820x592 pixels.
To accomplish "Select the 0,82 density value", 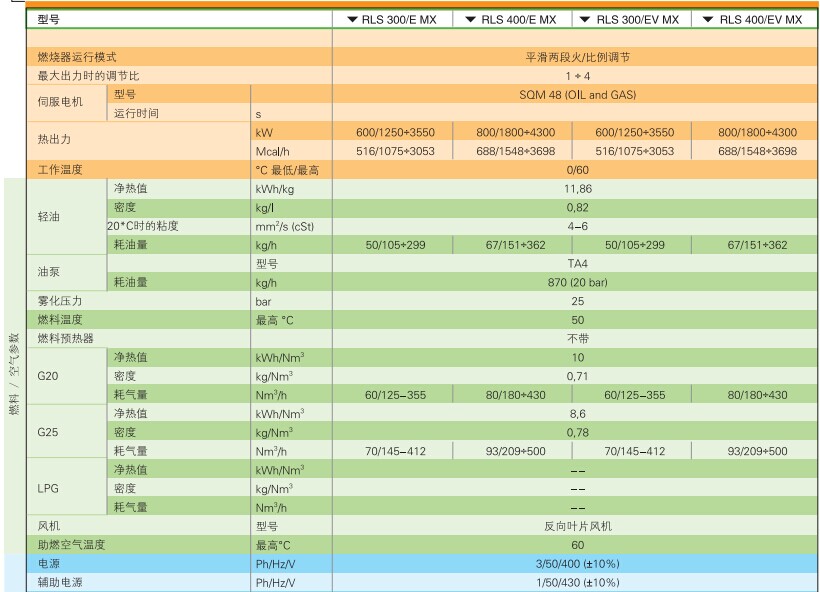I will [577, 208].
